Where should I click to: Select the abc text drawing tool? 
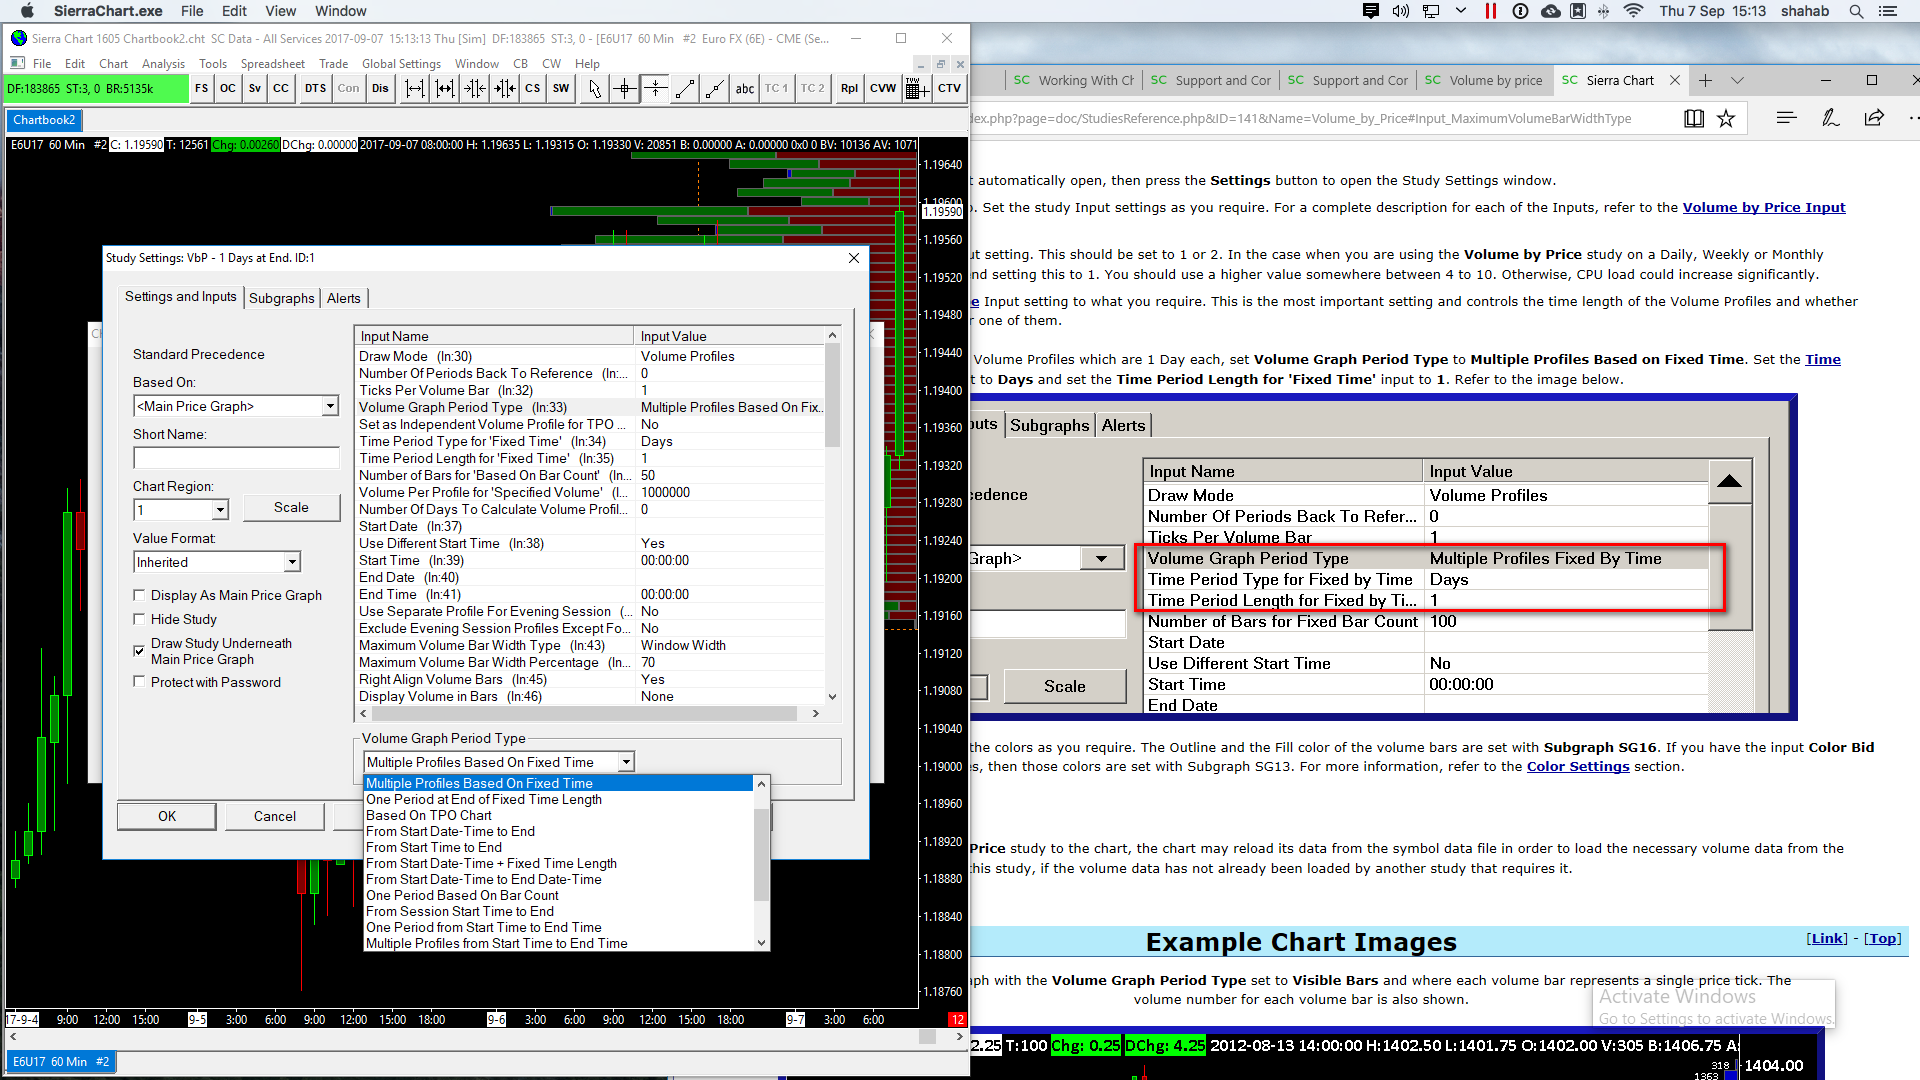click(x=745, y=89)
